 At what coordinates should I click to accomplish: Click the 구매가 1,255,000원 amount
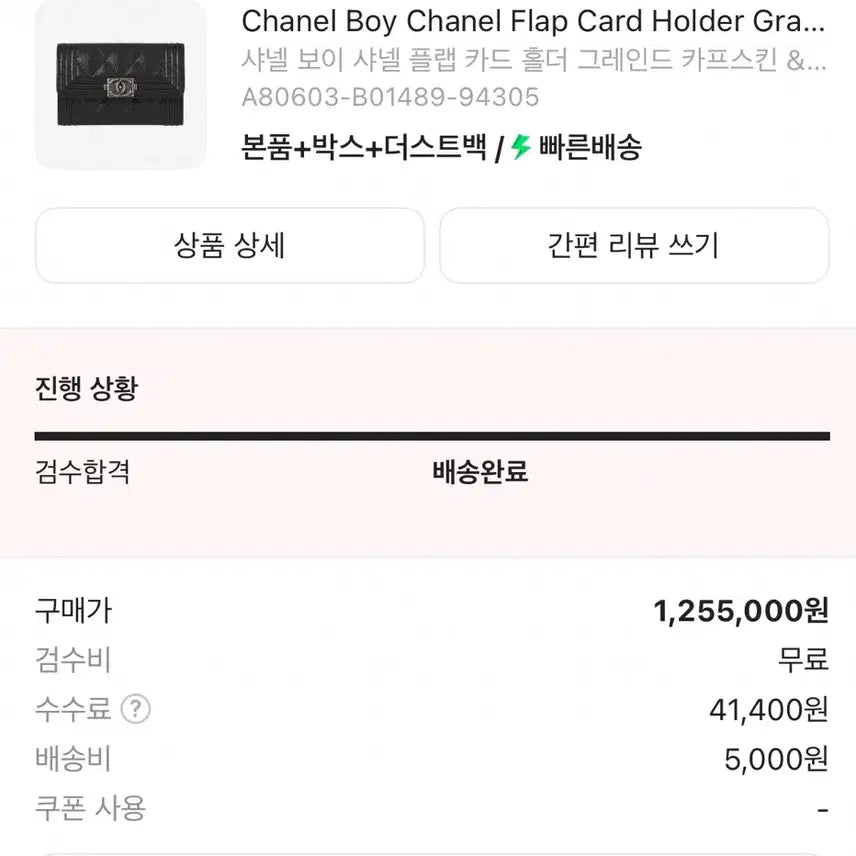click(741, 610)
